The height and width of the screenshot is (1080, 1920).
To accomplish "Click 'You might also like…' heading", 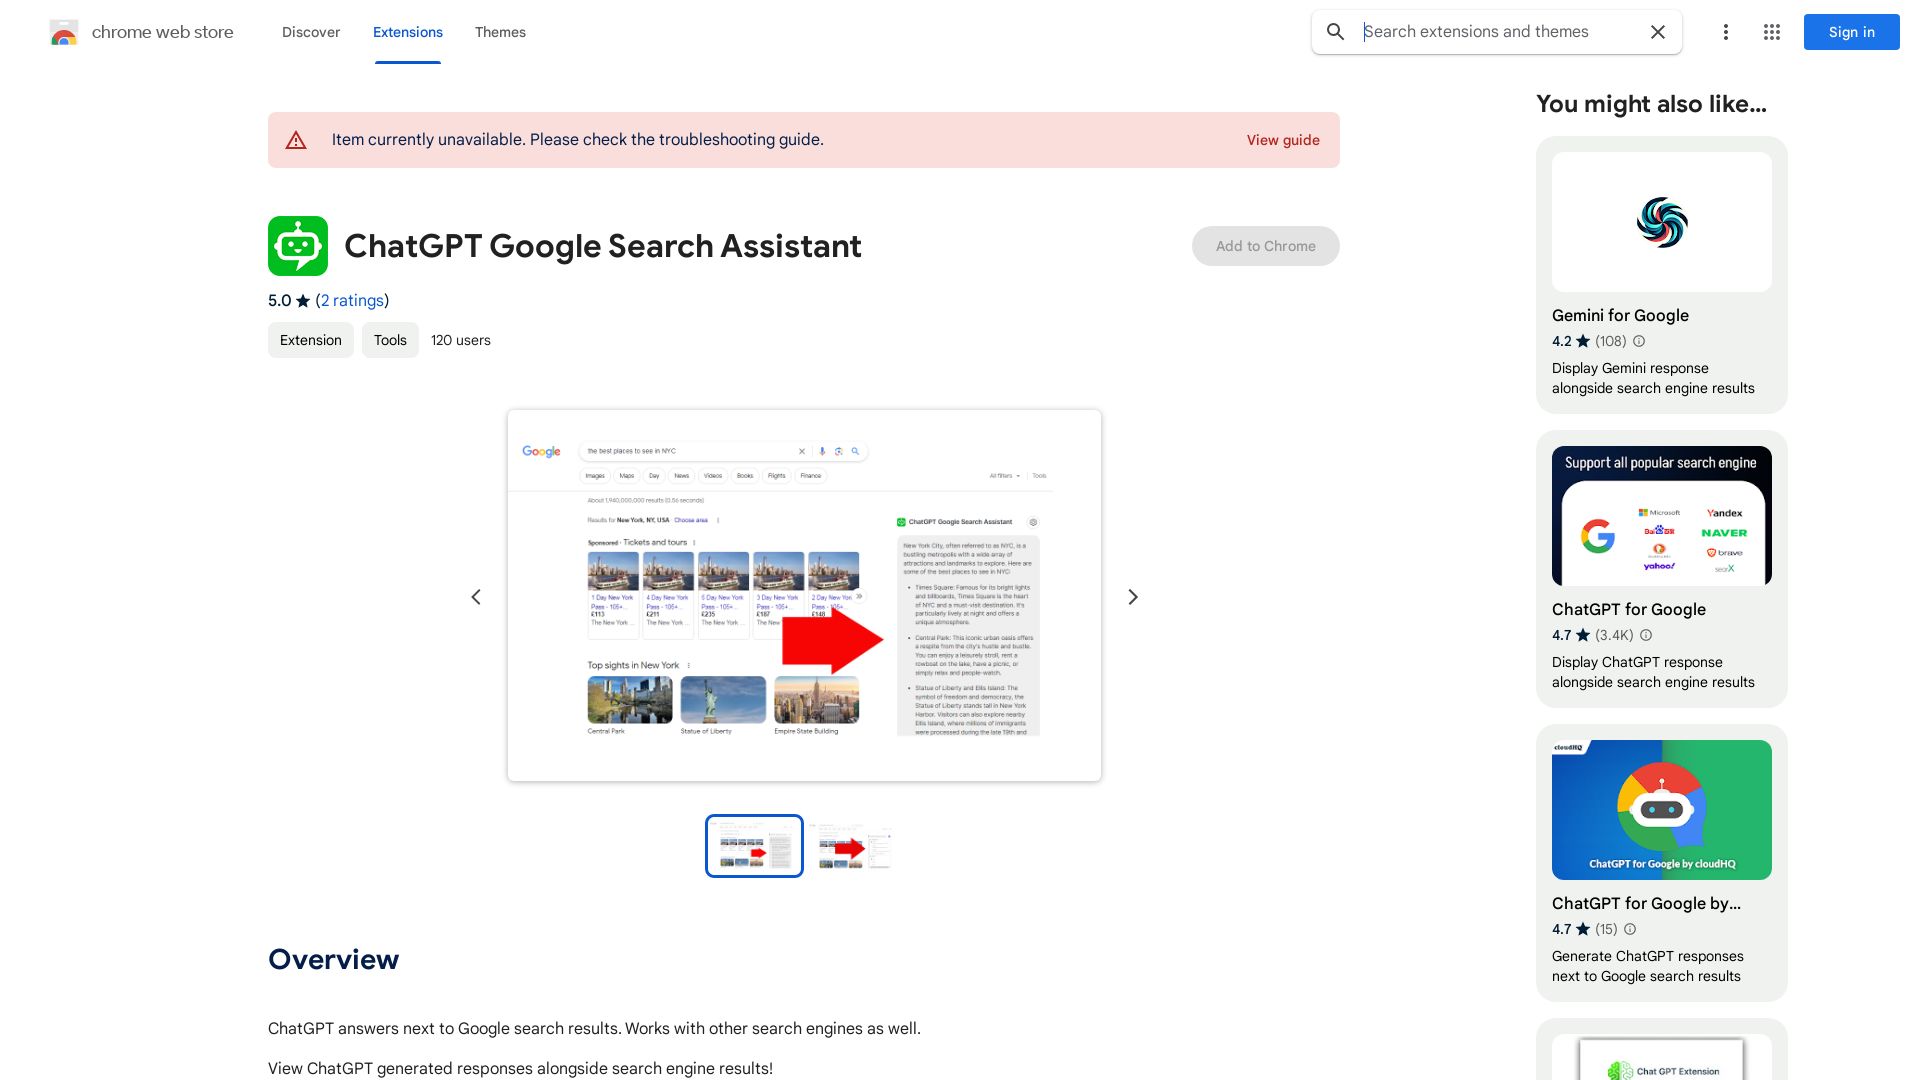I will click(1651, 104).
